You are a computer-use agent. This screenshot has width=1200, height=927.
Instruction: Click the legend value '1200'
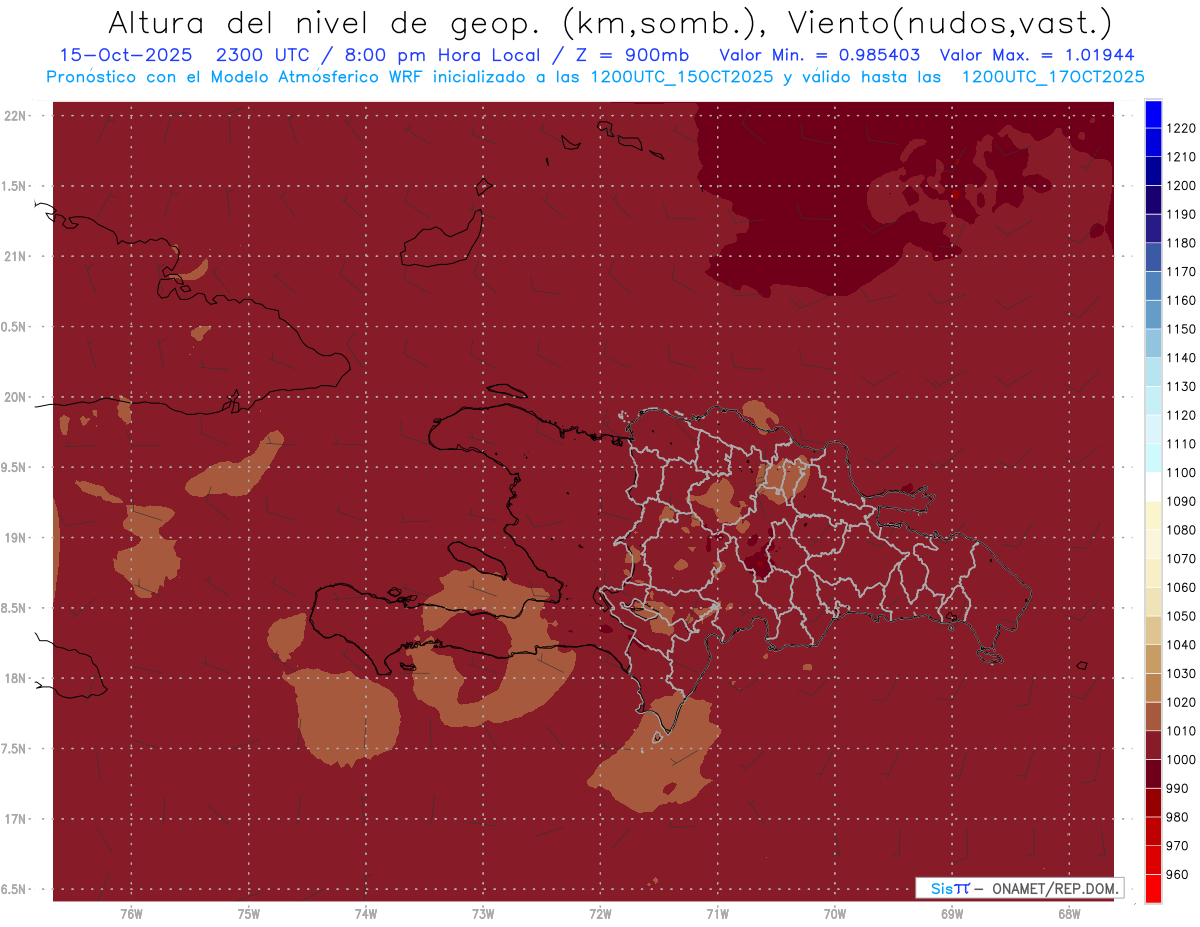(x=1183, y=185)
